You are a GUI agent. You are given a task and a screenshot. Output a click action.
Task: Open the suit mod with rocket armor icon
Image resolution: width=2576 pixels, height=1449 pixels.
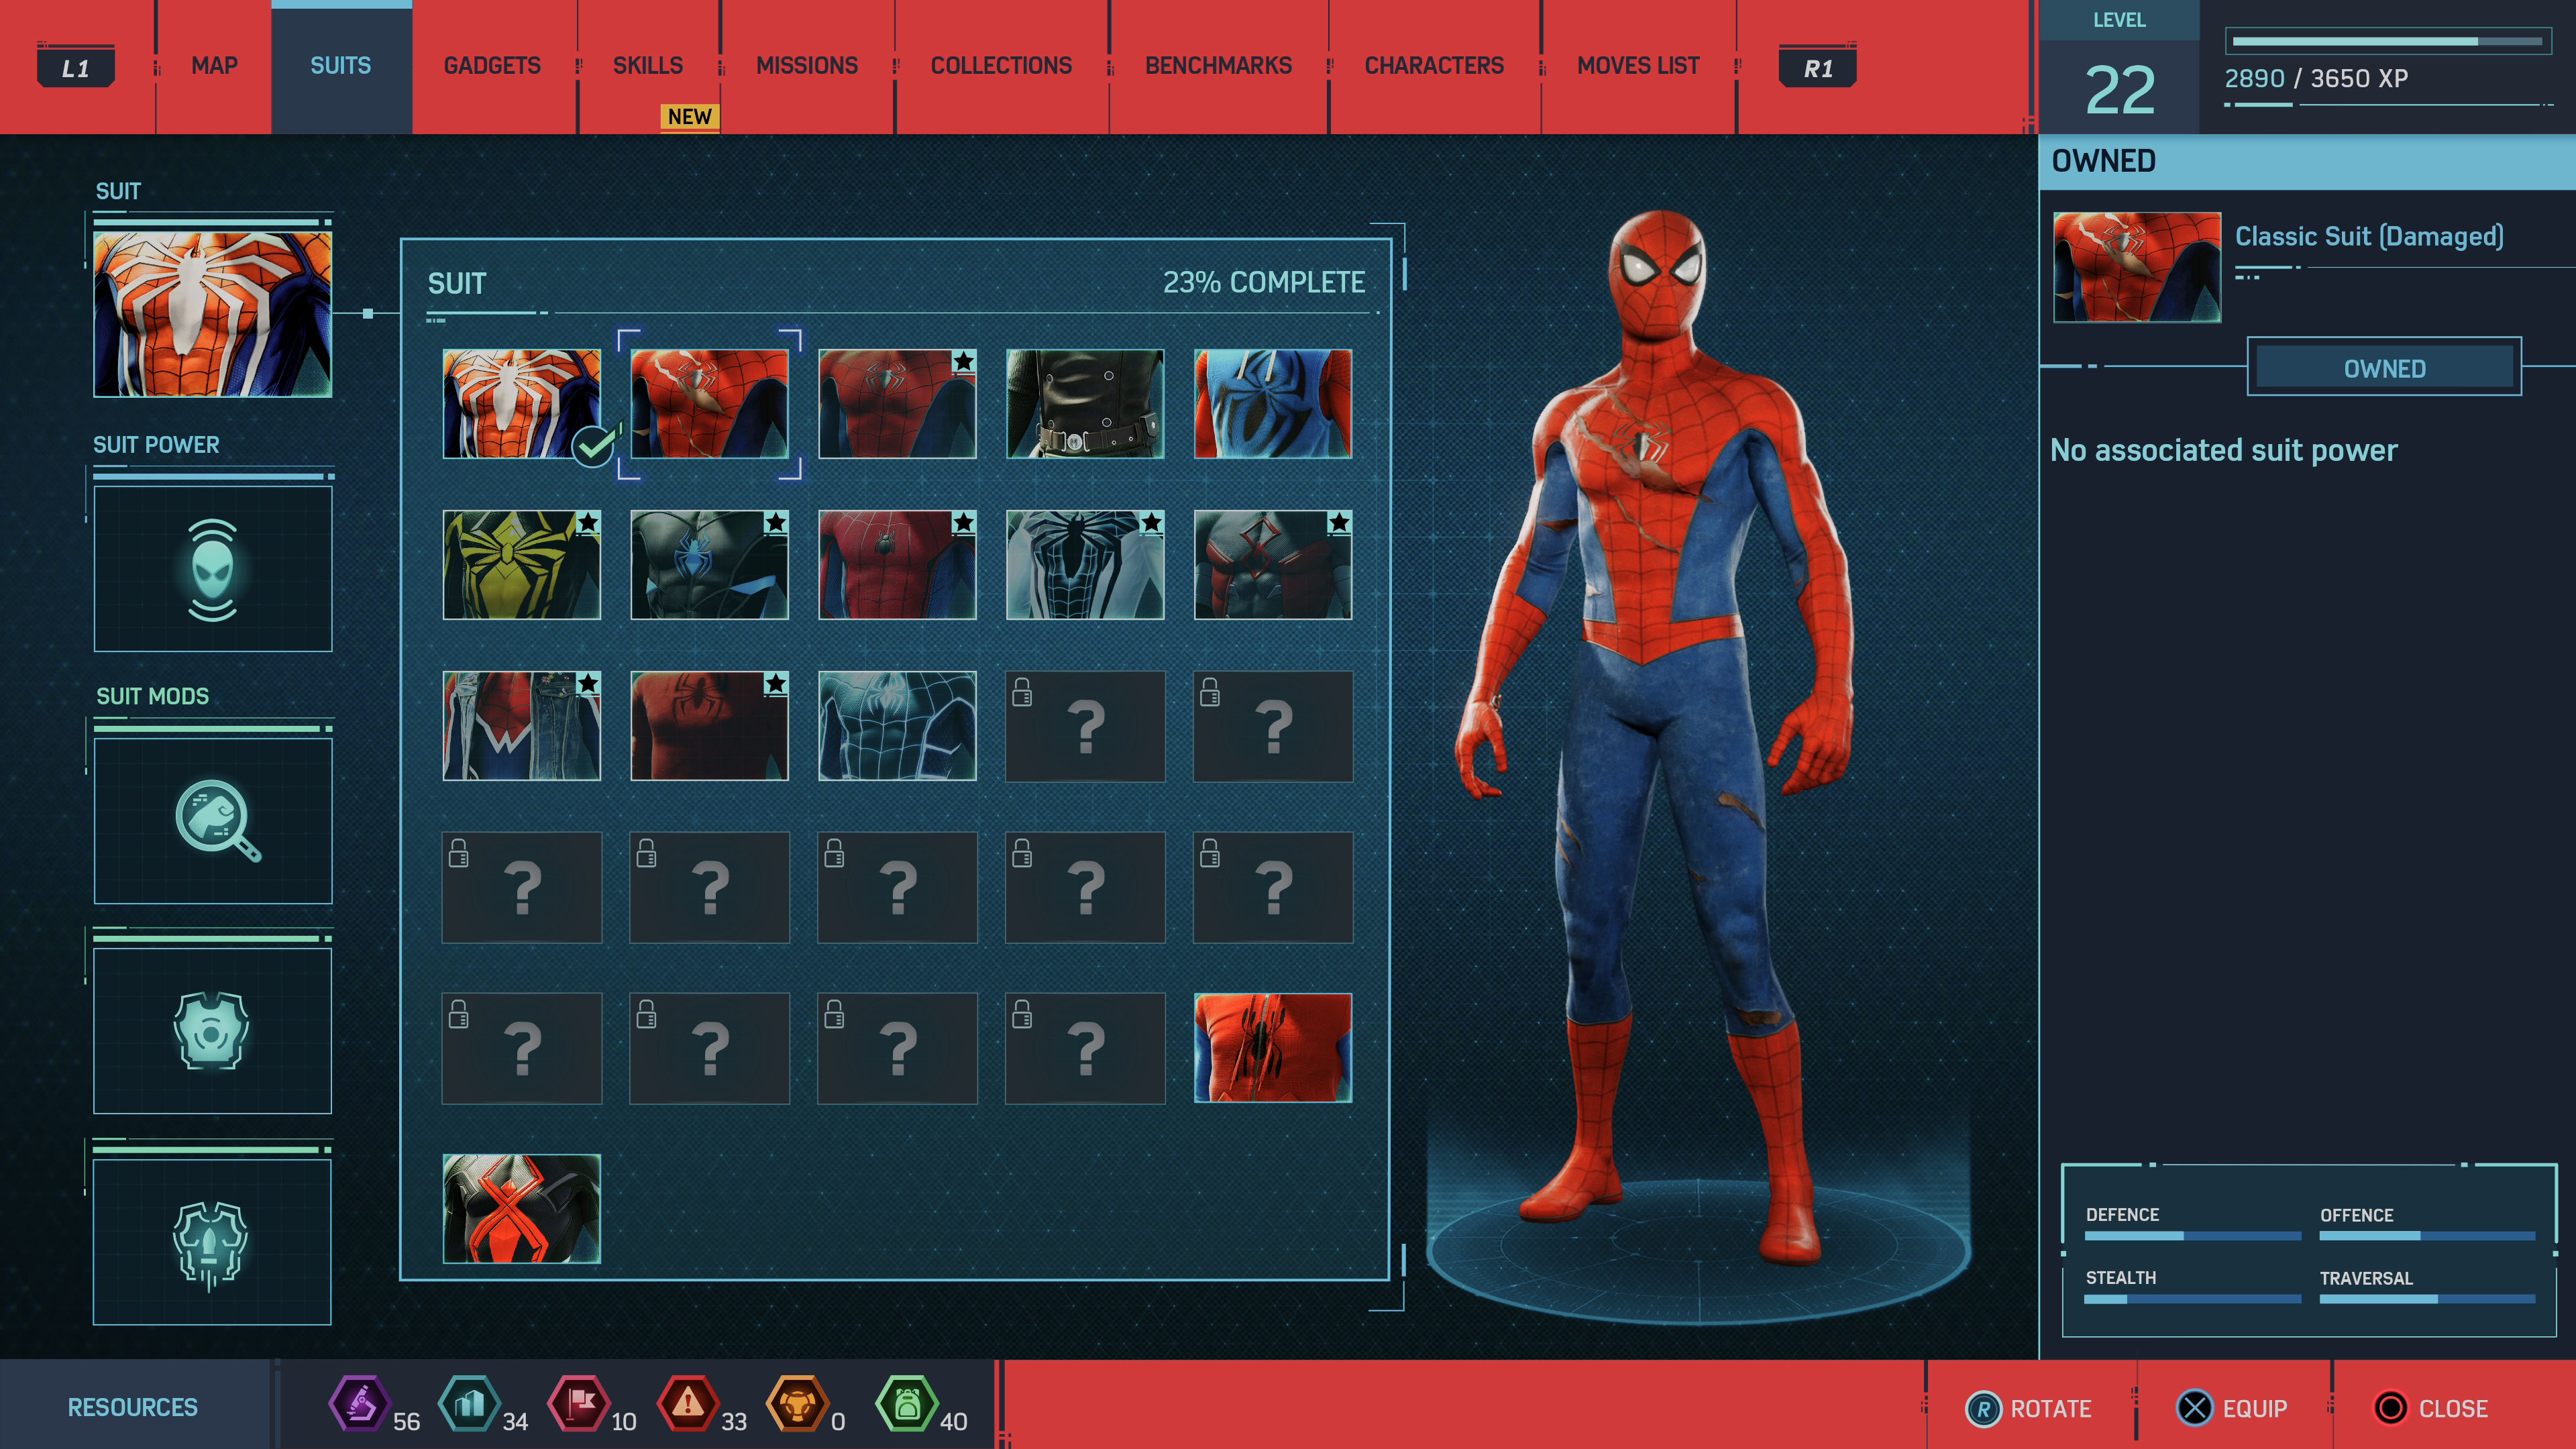[213, 1242]
